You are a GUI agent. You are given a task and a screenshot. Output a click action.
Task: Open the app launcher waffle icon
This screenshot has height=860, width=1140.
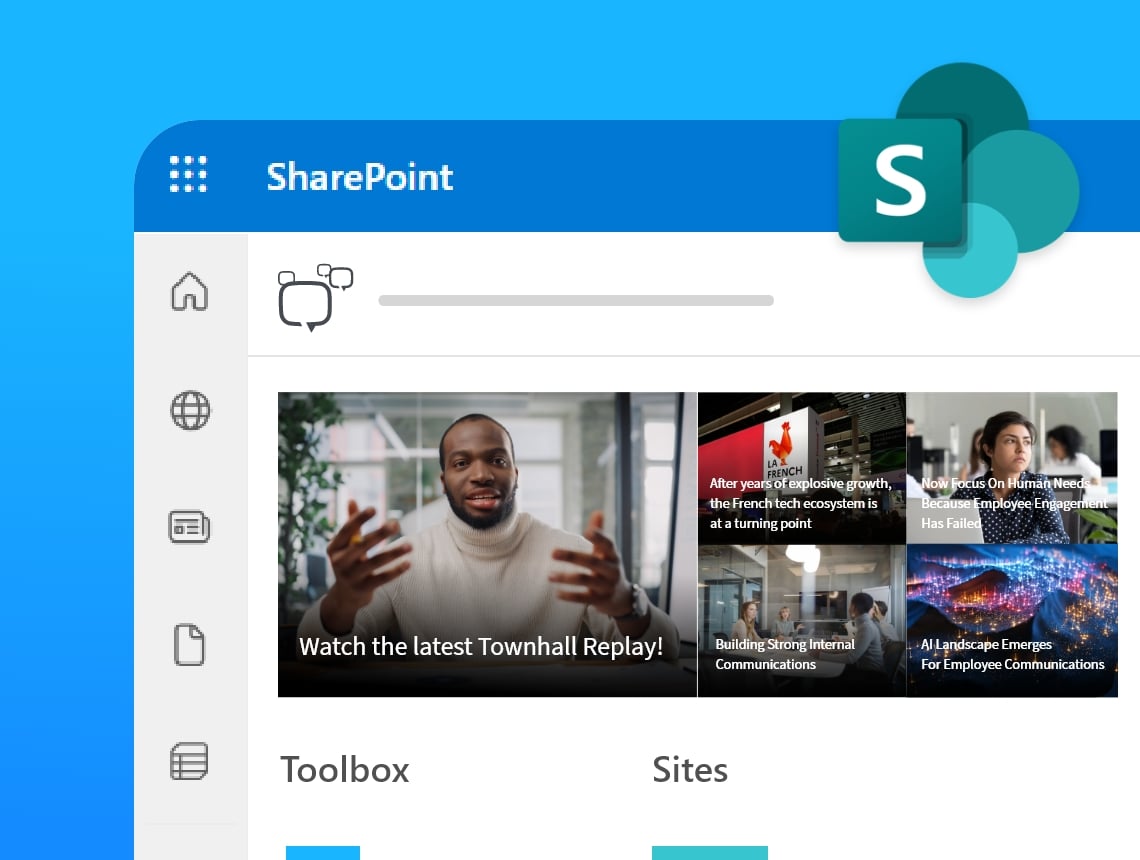coord(188,174)
